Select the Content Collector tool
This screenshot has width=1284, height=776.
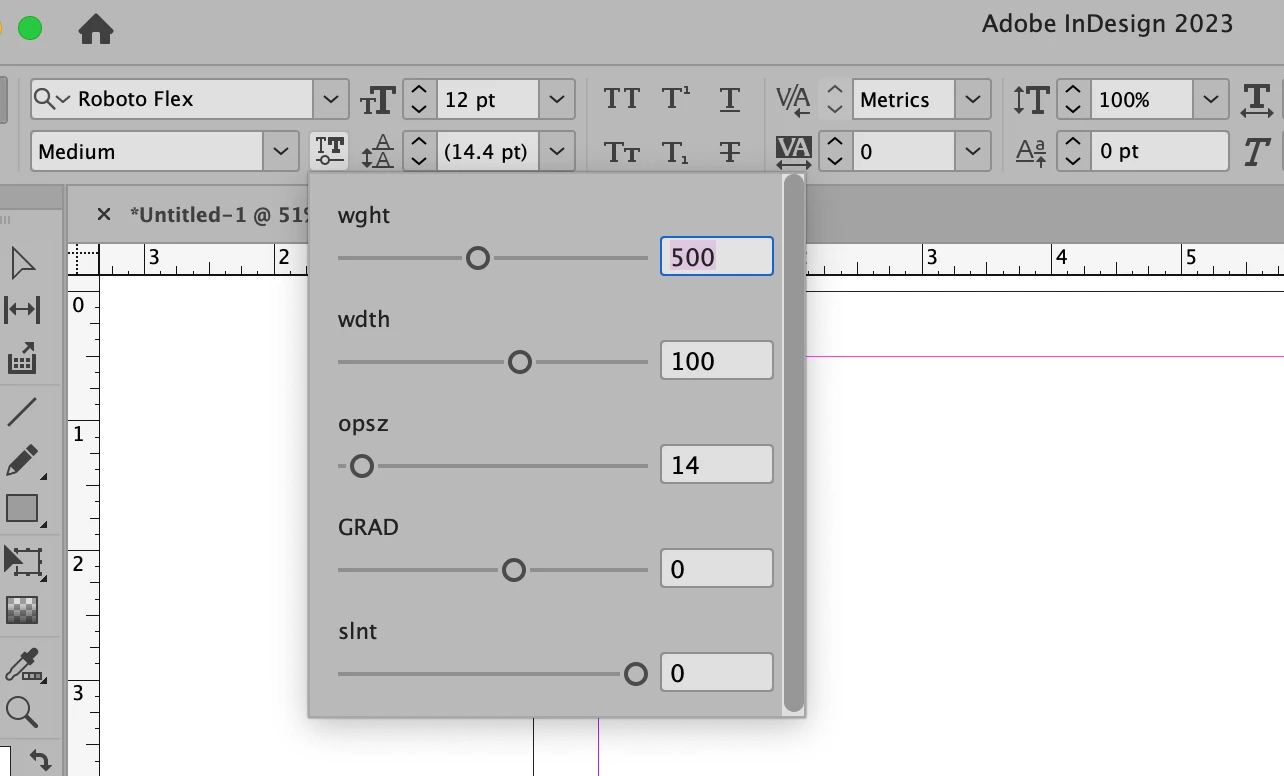click(22, 358)
